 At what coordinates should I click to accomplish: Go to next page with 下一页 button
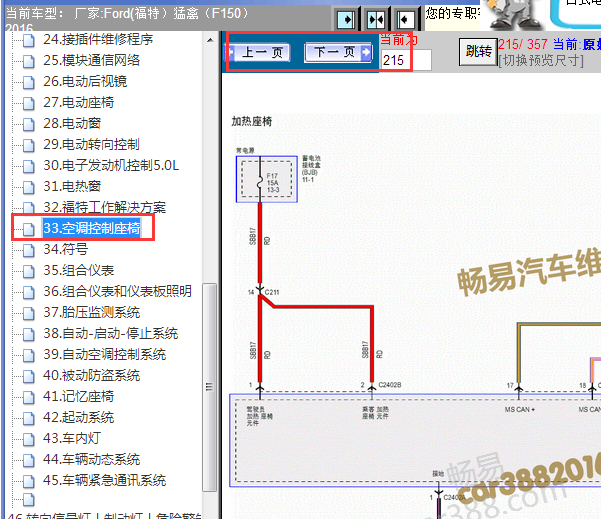pos(338,52)
